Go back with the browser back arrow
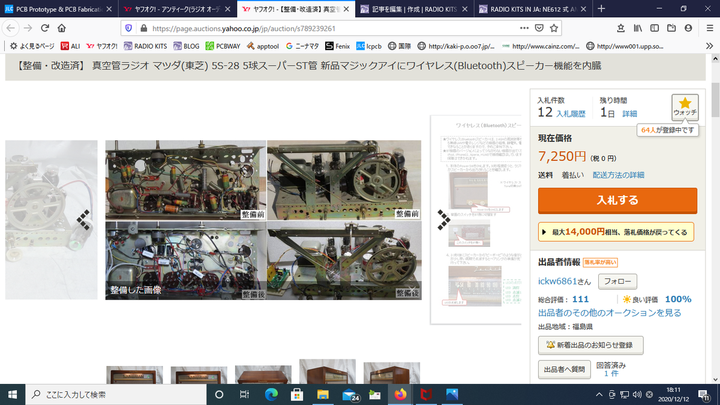This screenshot has width=720, height=405. click(x=11, y=28)
